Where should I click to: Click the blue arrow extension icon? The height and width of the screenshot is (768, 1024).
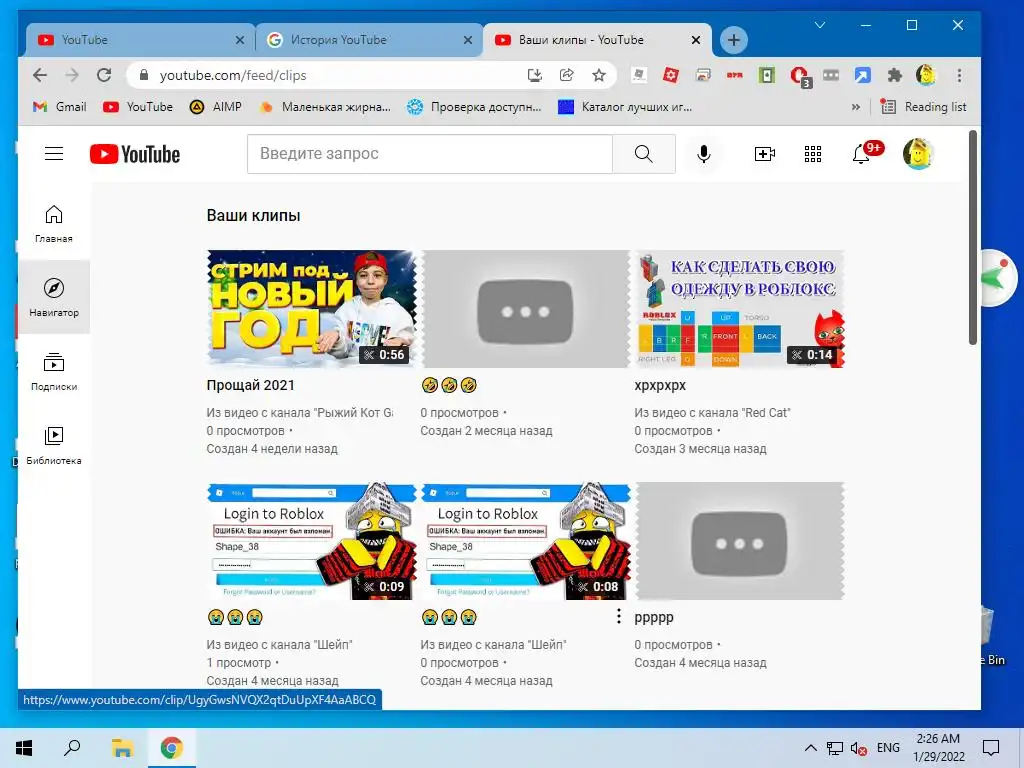pyautogui.click(x=863, y=75)
